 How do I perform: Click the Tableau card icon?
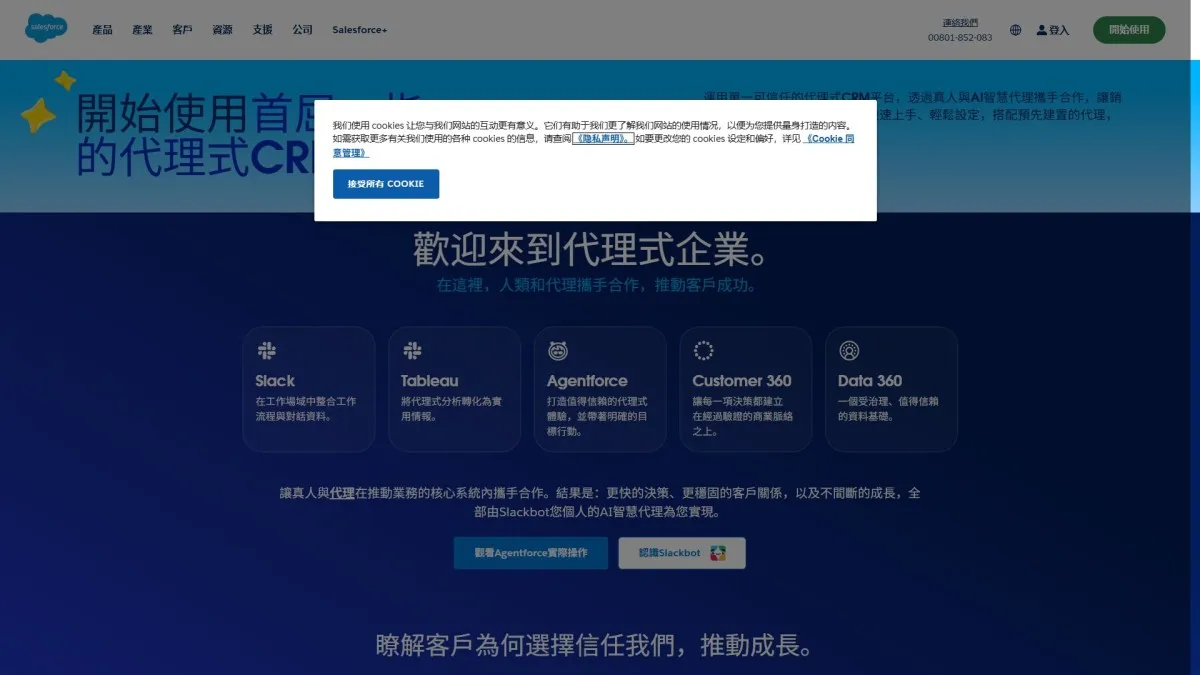412,350
